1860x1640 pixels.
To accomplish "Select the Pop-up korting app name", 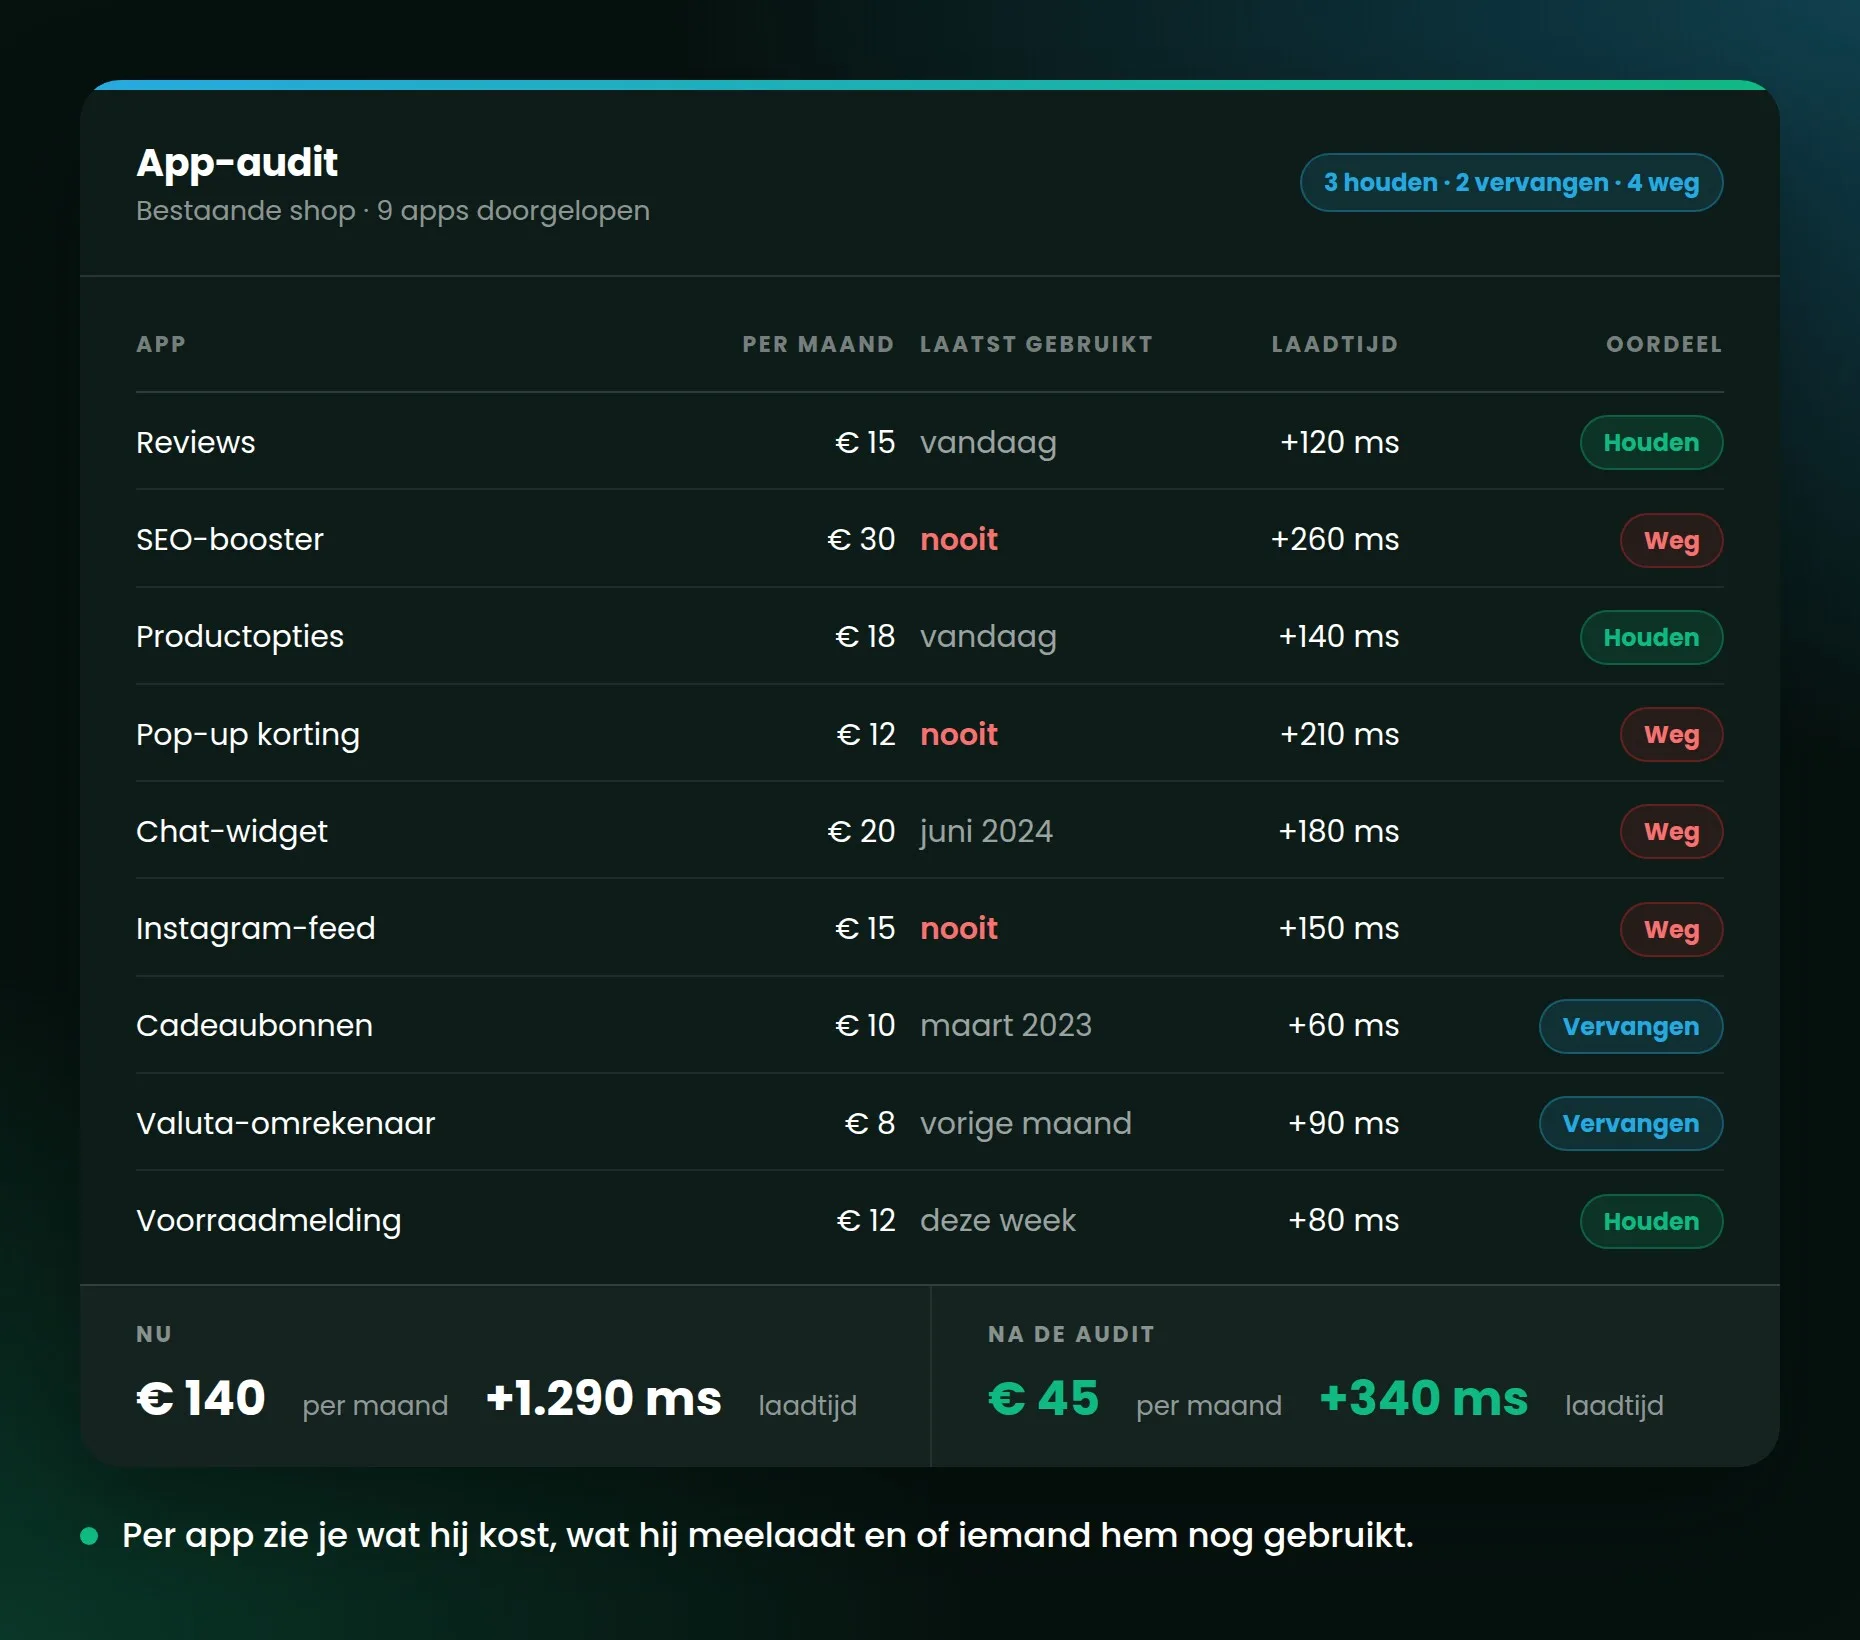I will point(248,734).
